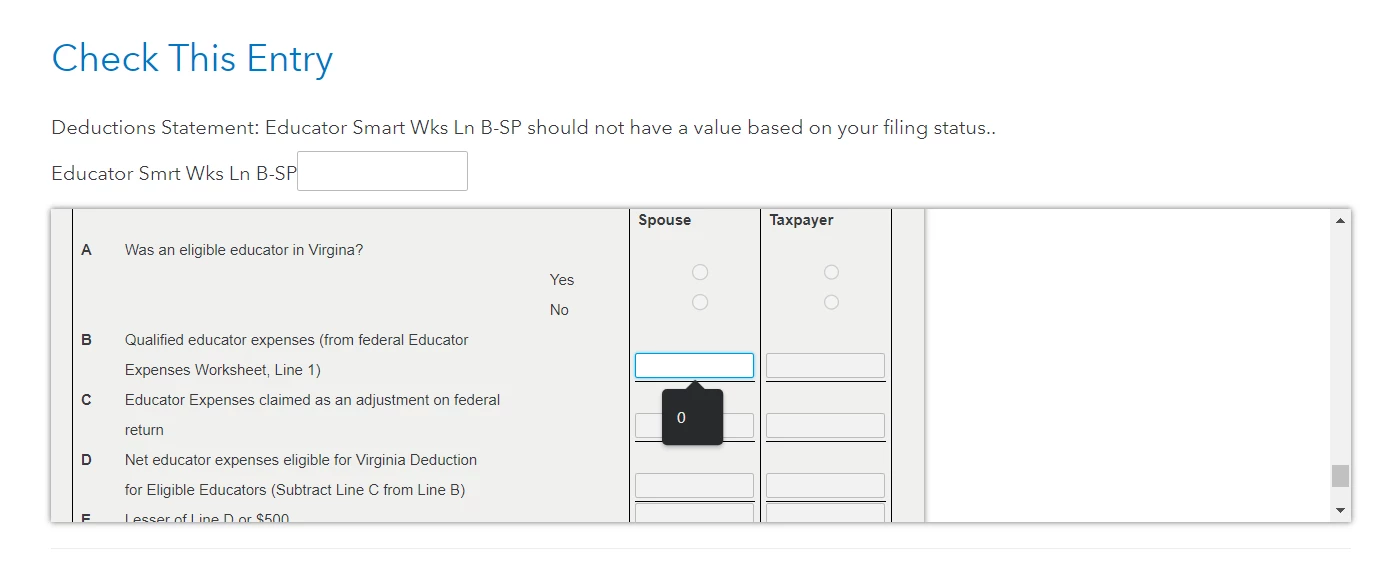Click the Spouse column header
The image size is (1392, 578).
pyautogui.click(x=664, y=220)
